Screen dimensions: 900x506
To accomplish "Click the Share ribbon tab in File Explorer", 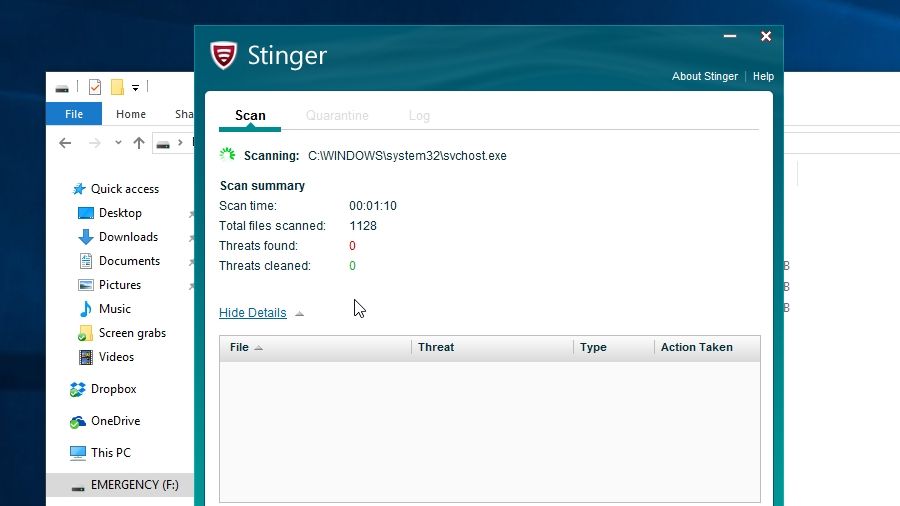I will pos(183,114).
